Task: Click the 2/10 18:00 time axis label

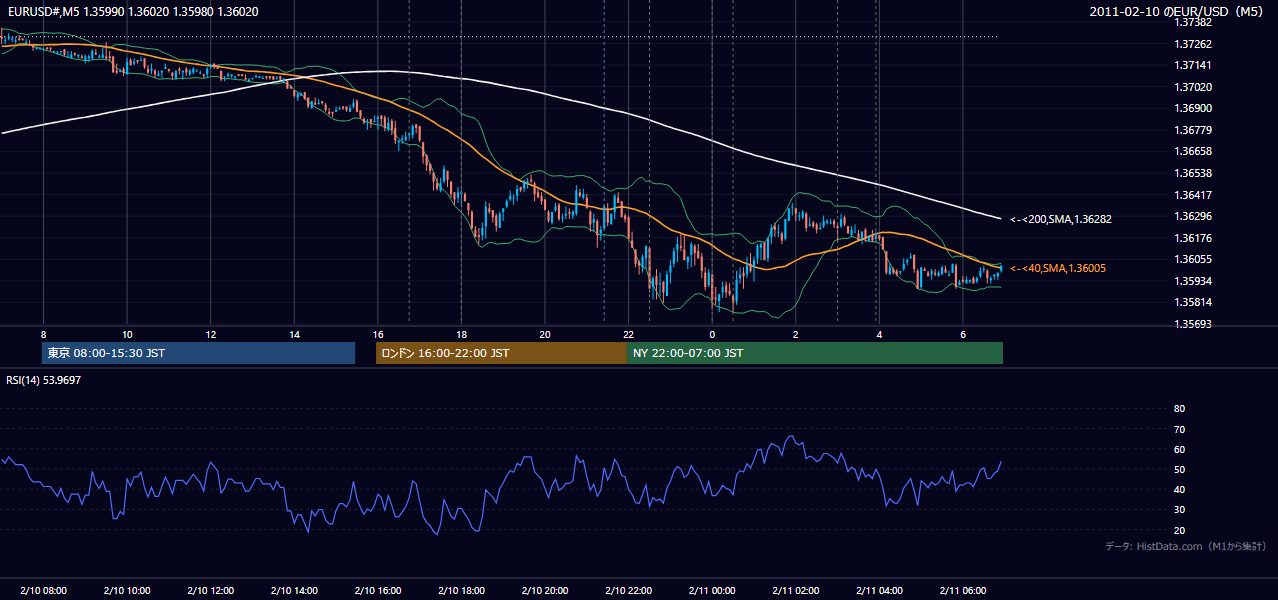Action: pos(461,590)
